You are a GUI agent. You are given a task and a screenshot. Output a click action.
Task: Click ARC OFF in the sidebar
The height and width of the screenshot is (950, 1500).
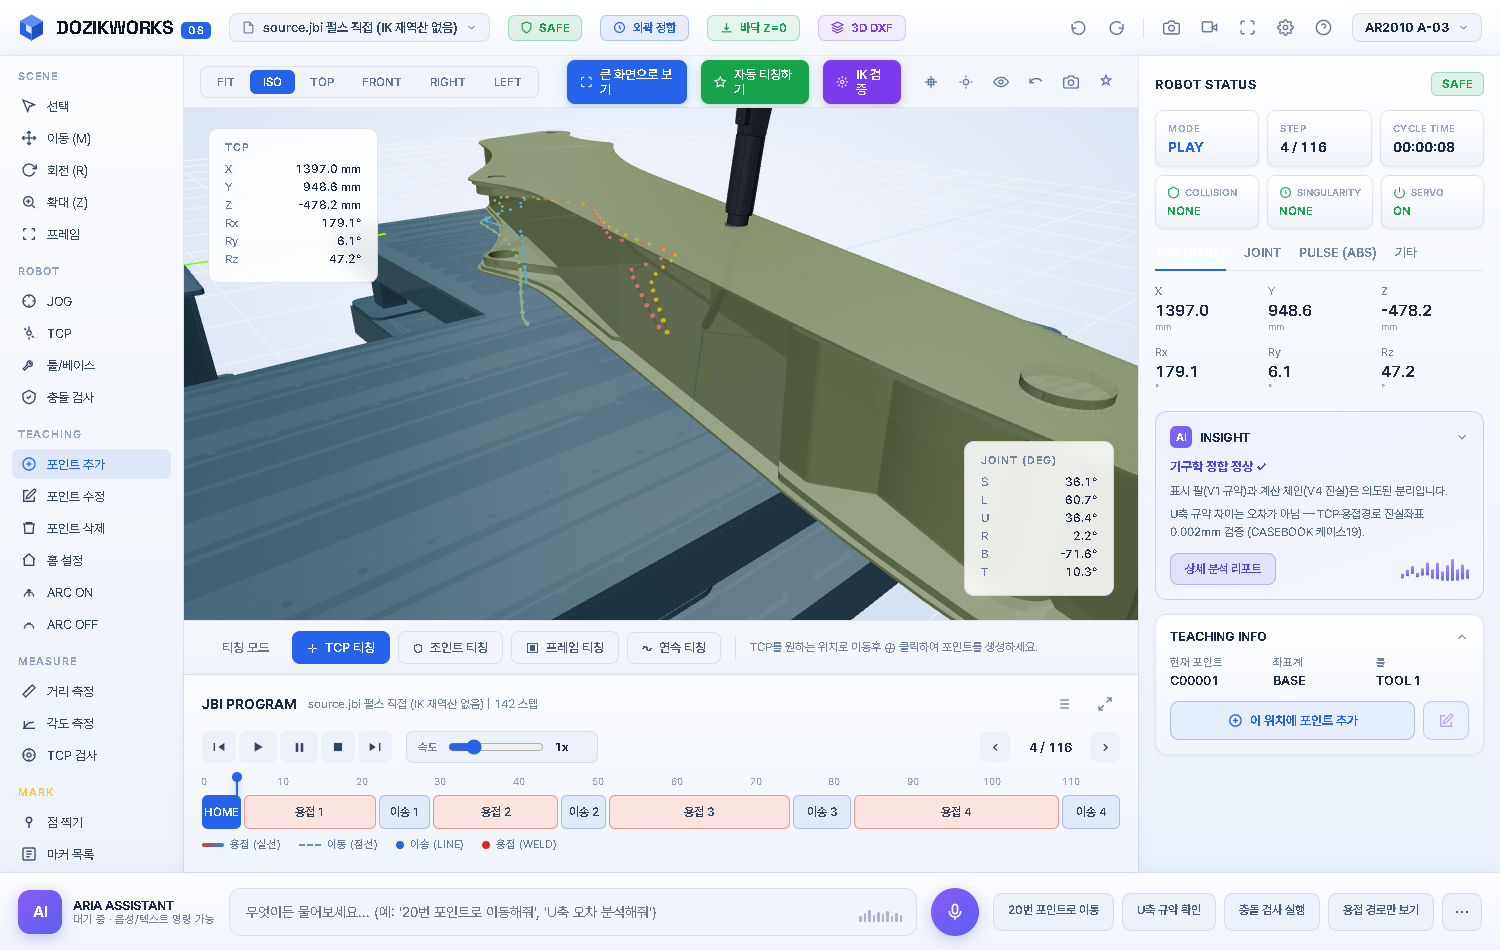pyautogui.click(x=91, y=624)
